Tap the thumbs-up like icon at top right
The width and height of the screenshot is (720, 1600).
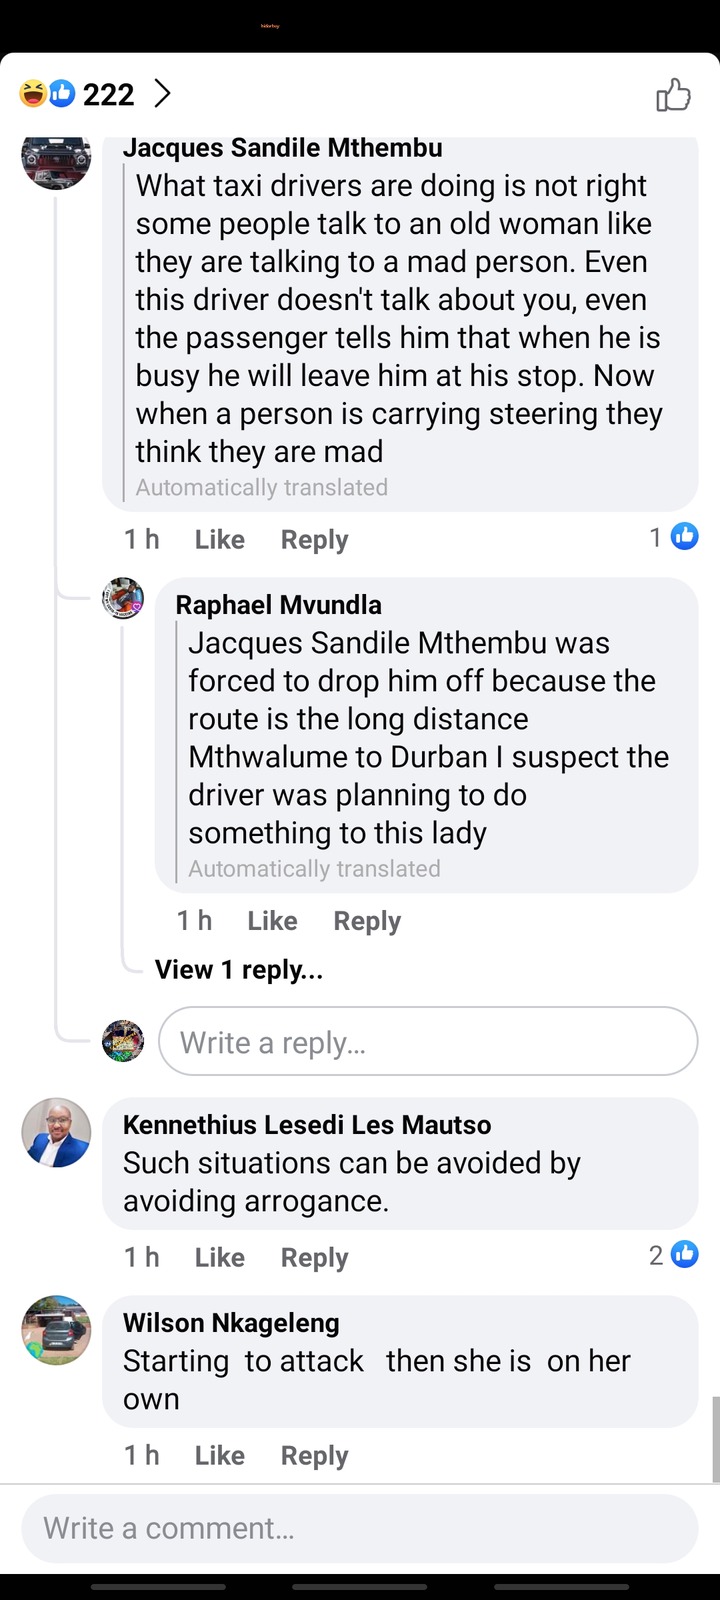click(x=673, y=95)
